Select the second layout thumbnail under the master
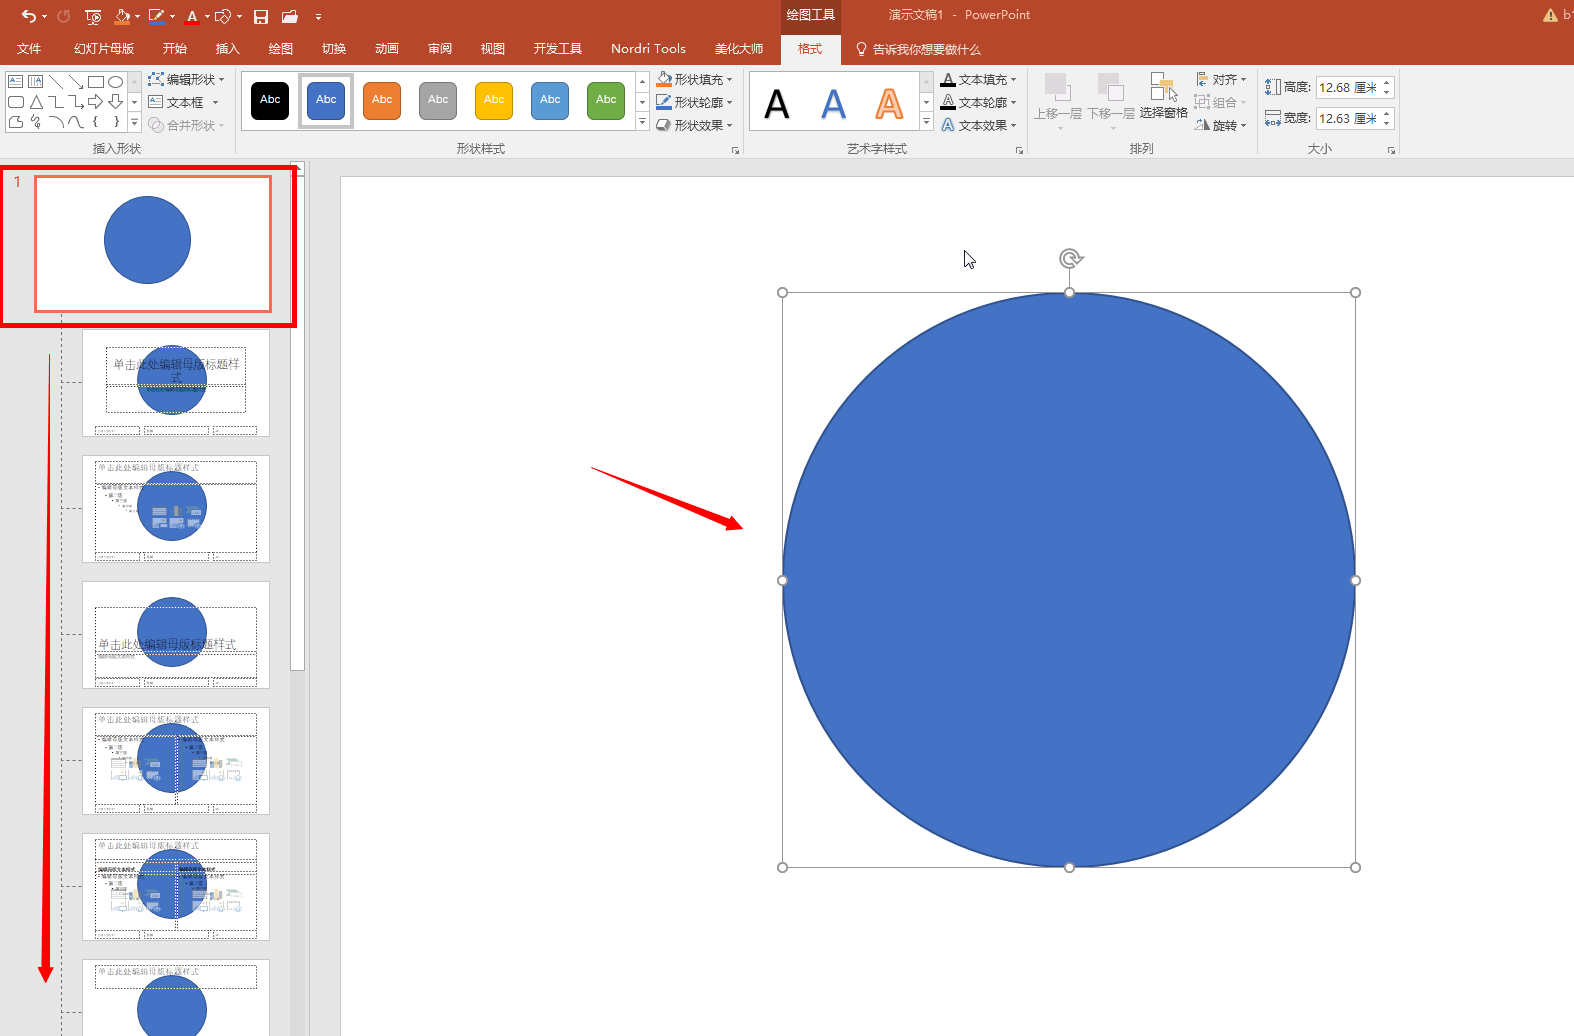 pos(176,509)
